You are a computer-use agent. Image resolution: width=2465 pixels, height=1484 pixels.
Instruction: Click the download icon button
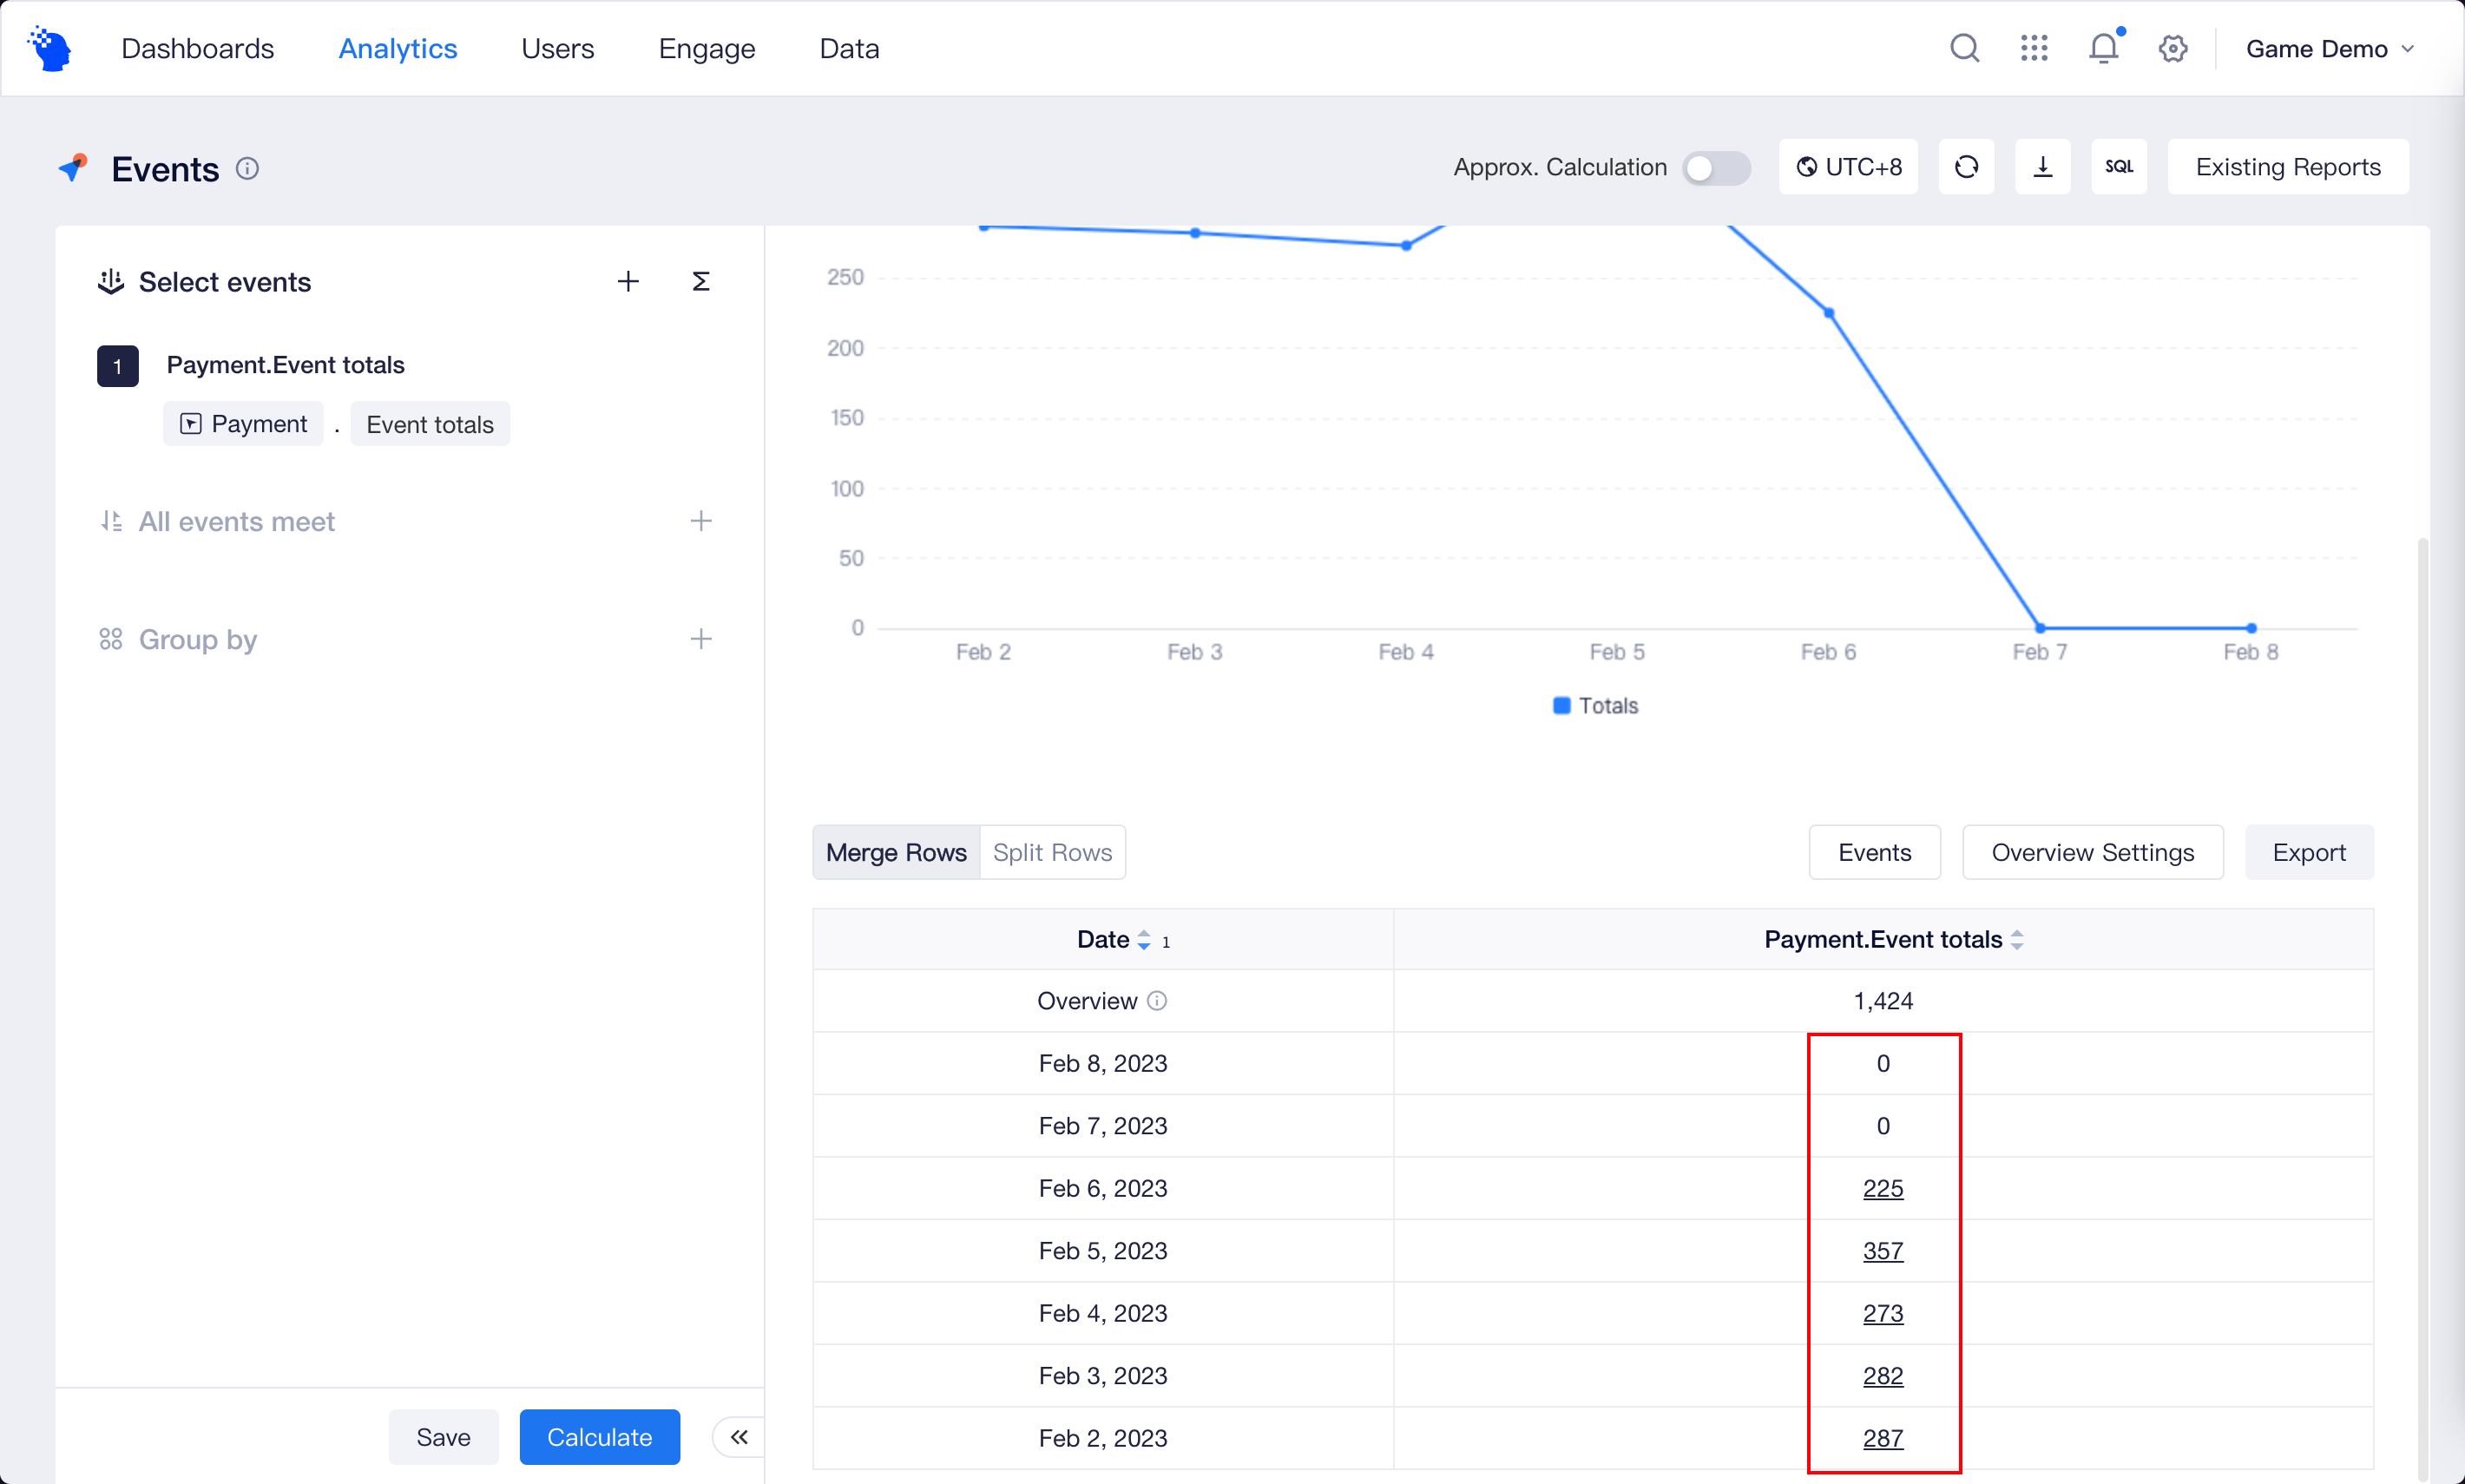click(x=2042, y=167)
